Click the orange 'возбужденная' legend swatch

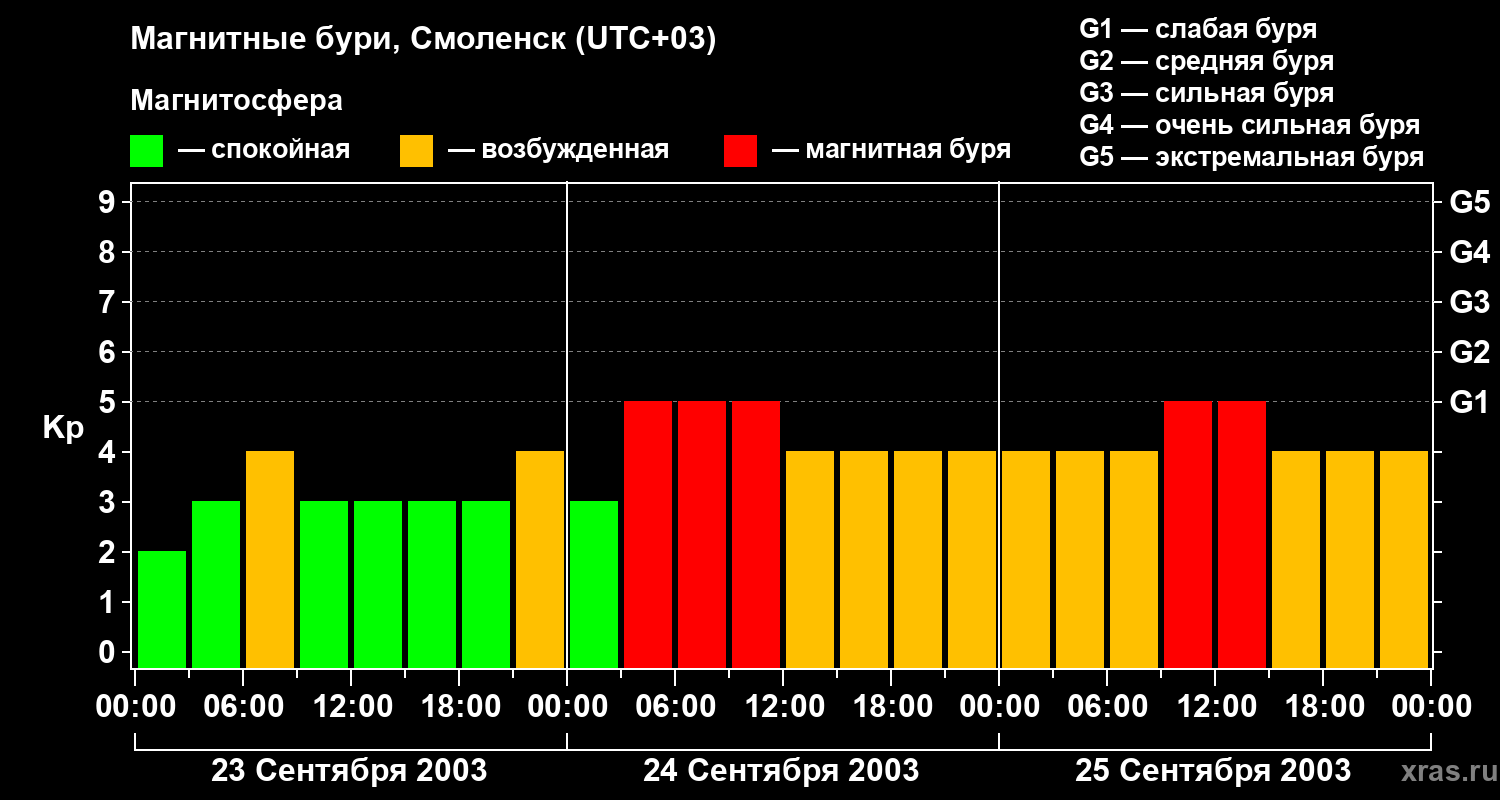(416, 151)
